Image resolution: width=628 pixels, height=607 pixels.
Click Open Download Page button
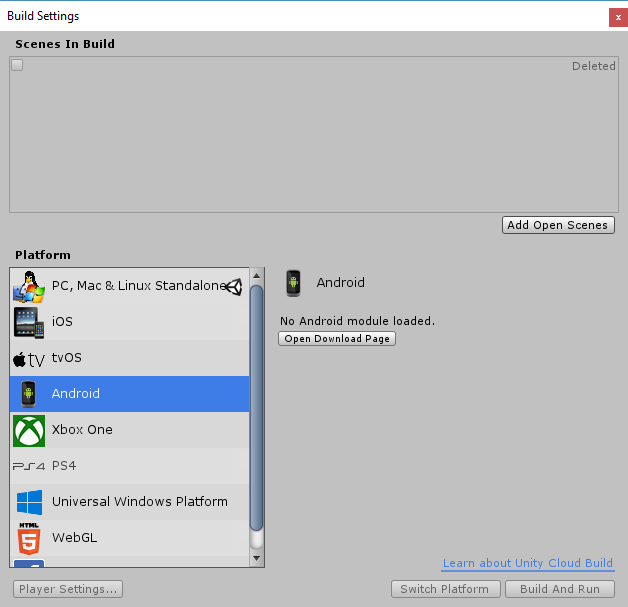click(x=337, y=339)
